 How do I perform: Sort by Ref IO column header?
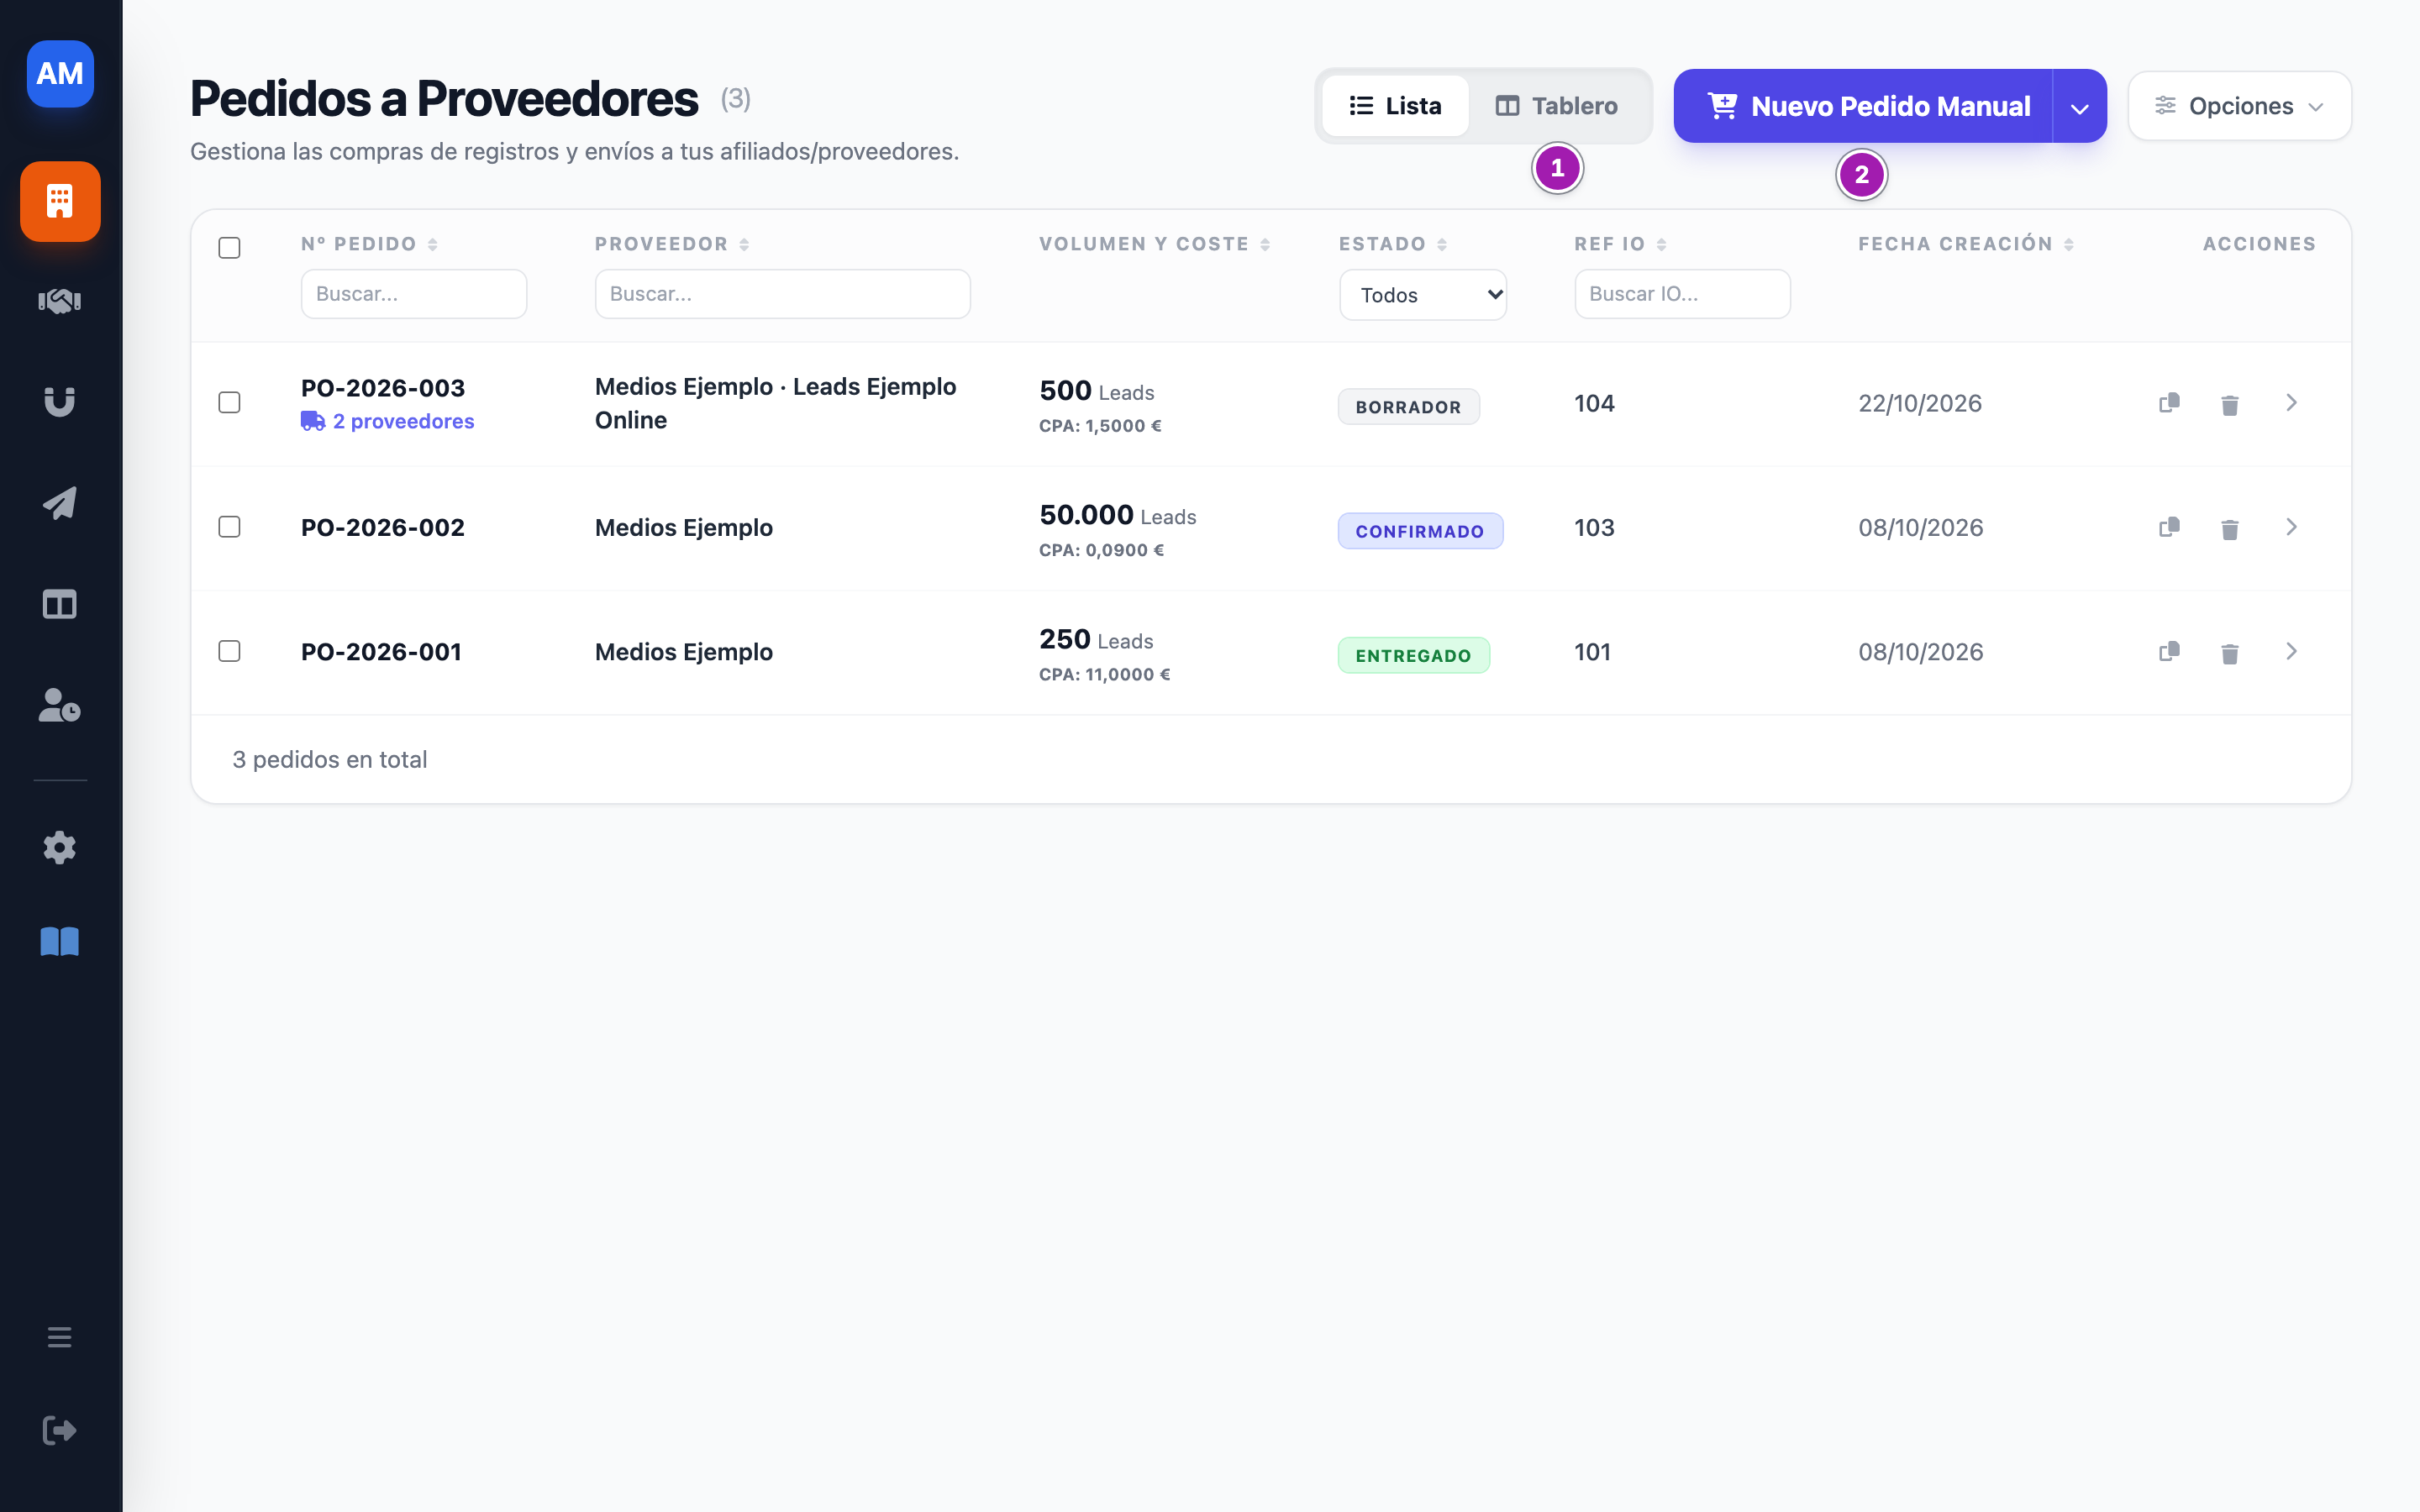click(x=1620, y=244)
